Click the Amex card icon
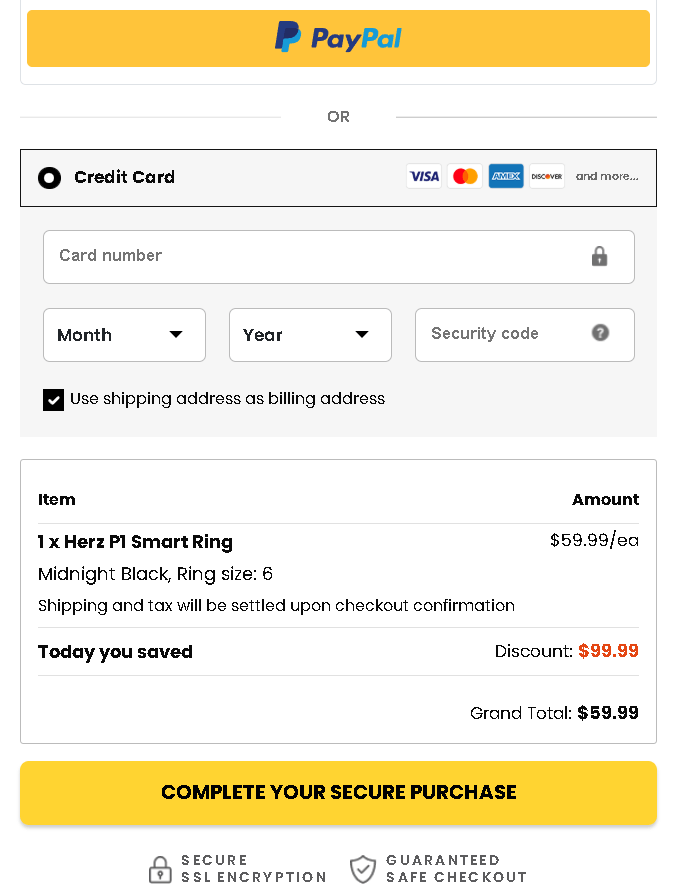 point(506,176)
